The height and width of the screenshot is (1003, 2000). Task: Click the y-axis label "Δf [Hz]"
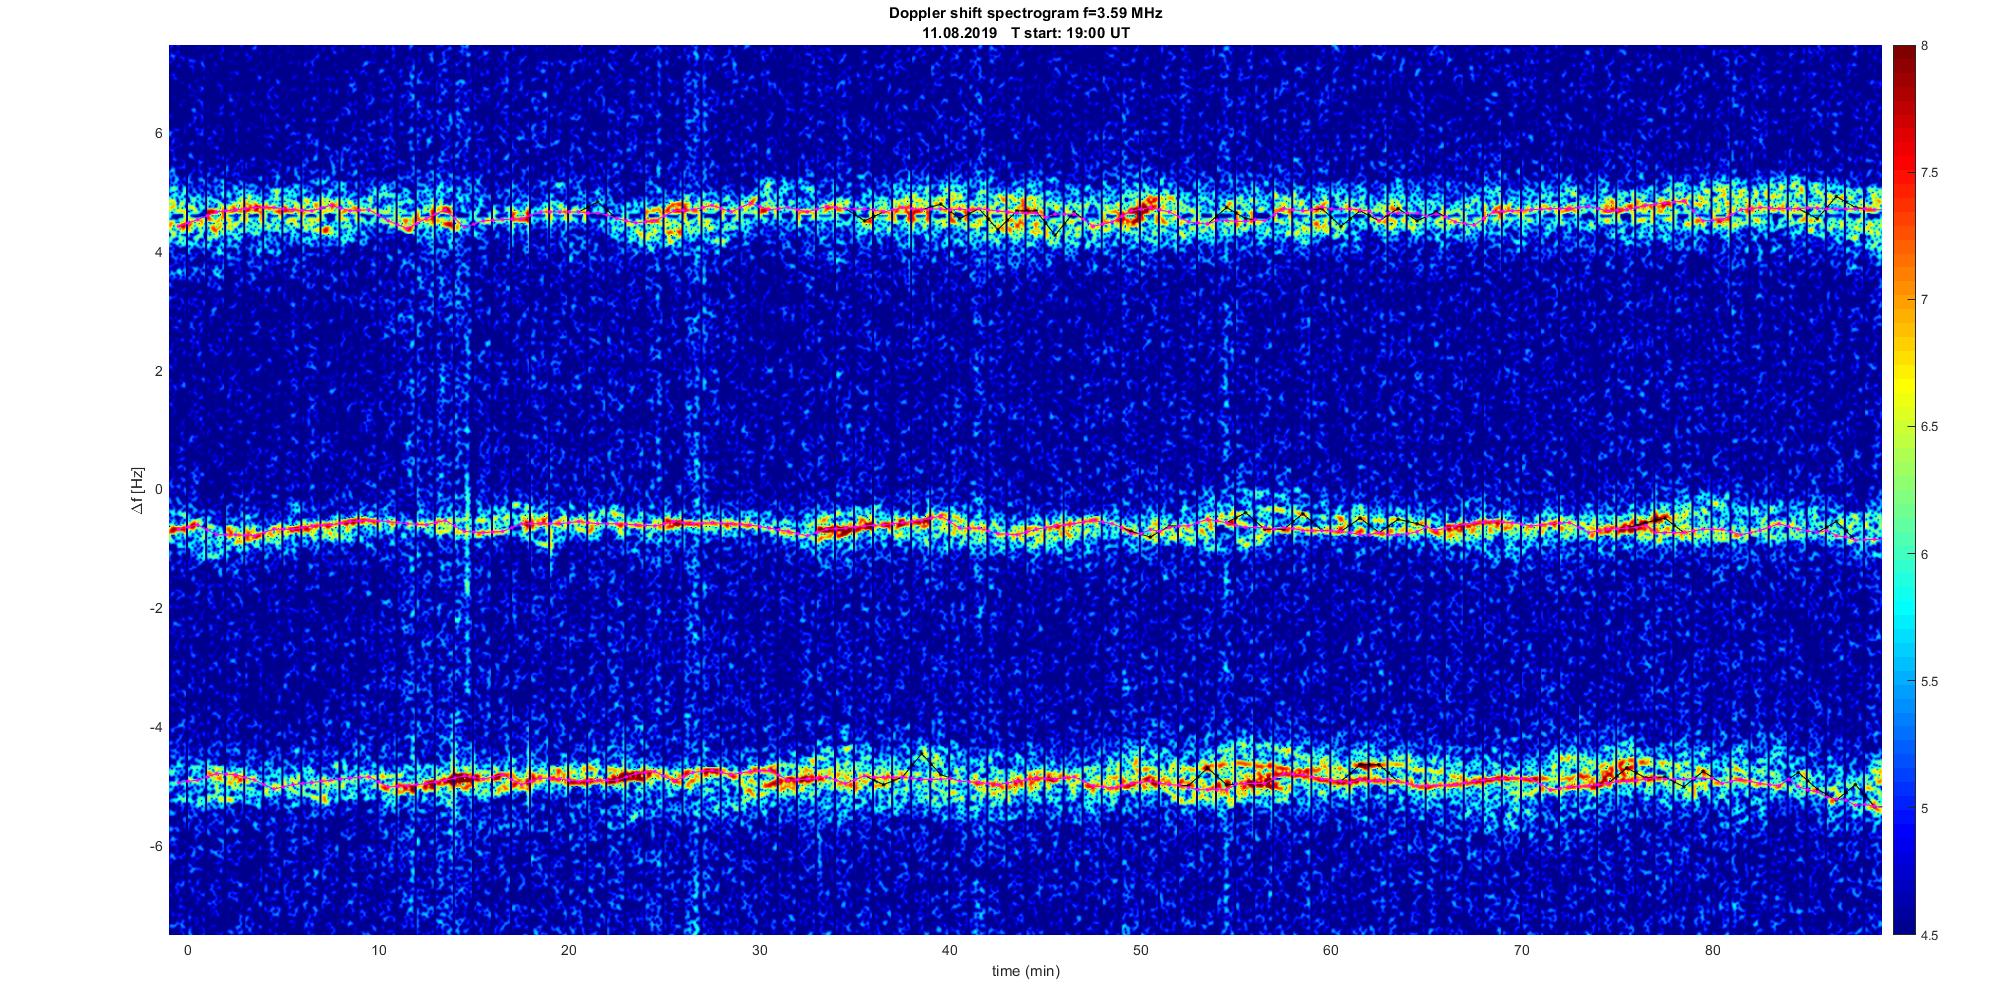pos(137,490)
